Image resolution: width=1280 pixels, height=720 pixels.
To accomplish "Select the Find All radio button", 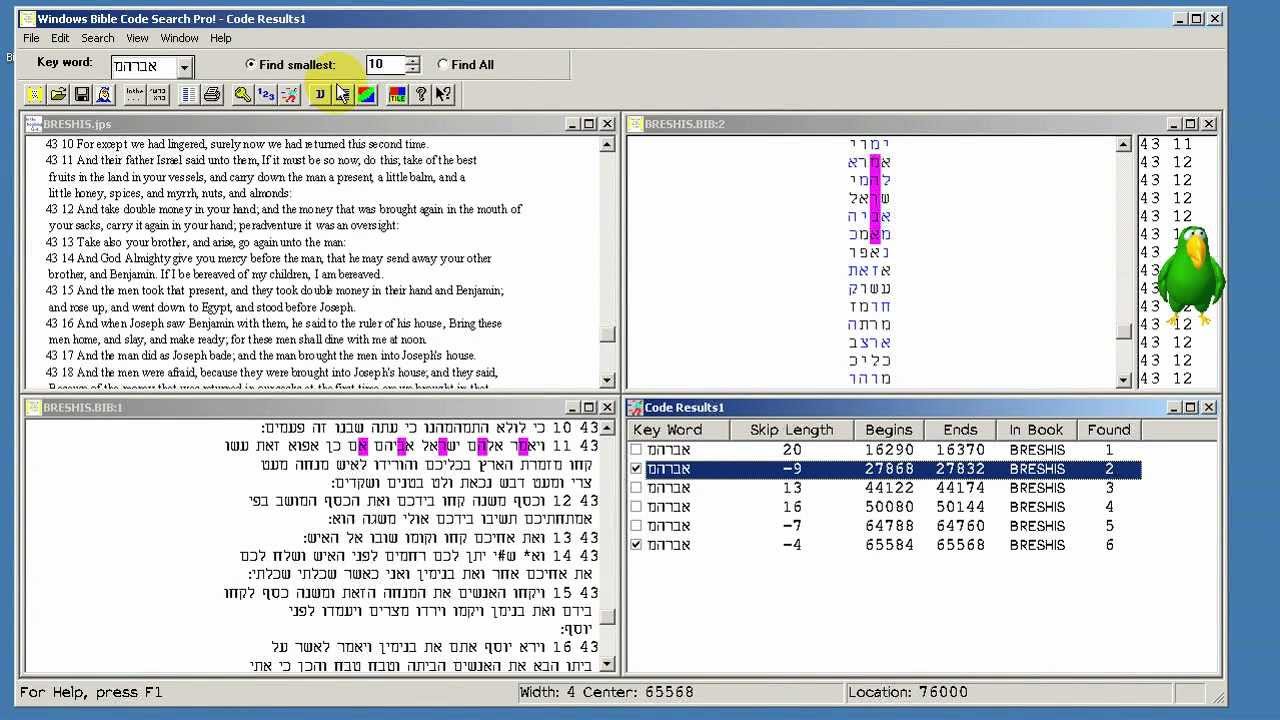I will pyautogui.click(x=443, y=64).
